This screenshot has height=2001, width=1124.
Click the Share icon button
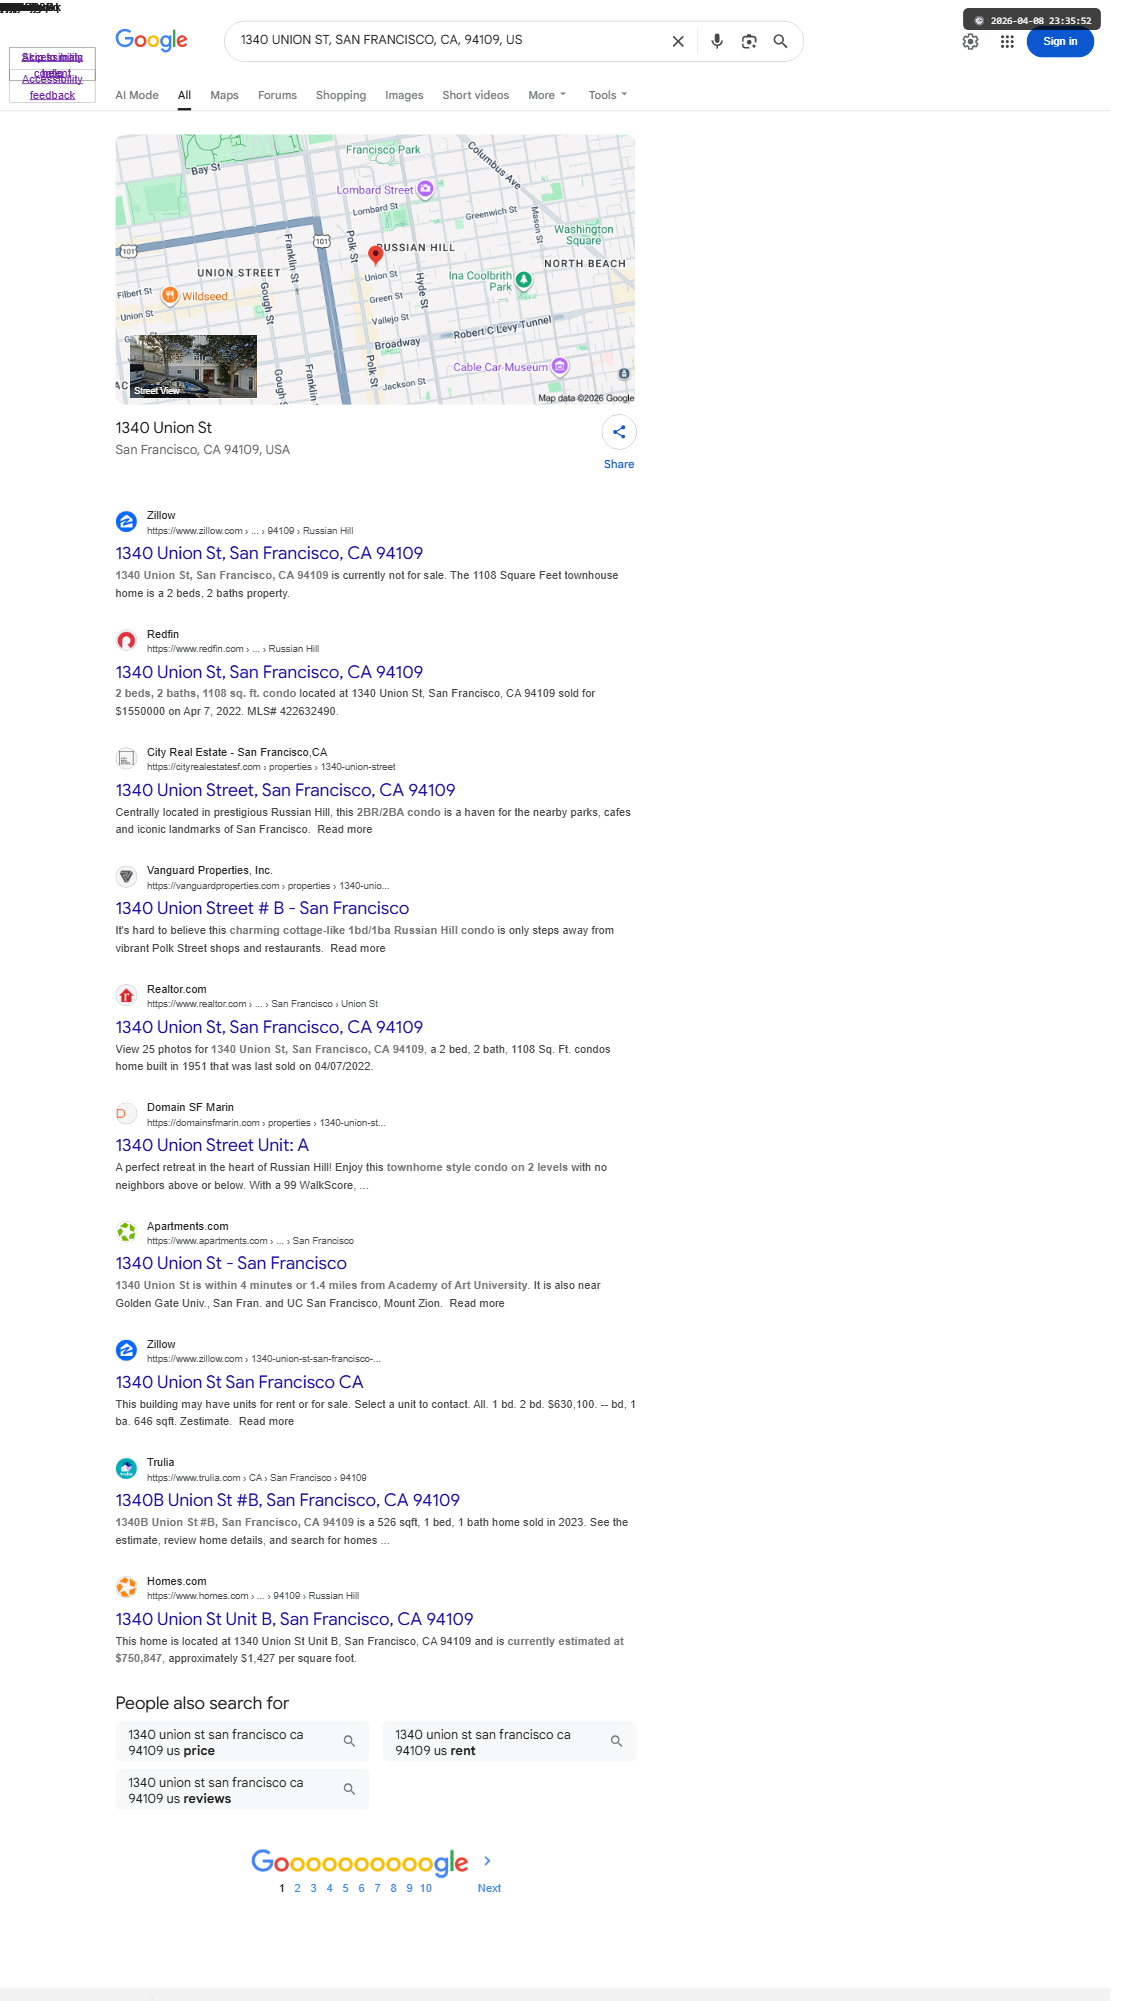pyautogui.click(x=619, y=432)
